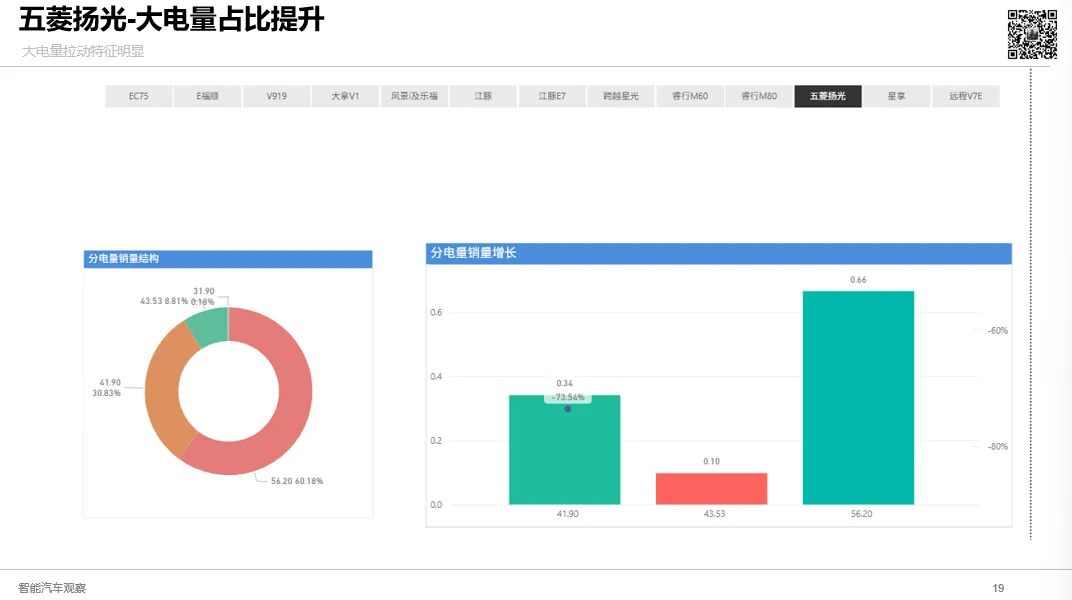Select the 跨越星光 tab
This screenshot has width=1072, height=600.
[x=621, y=96]
